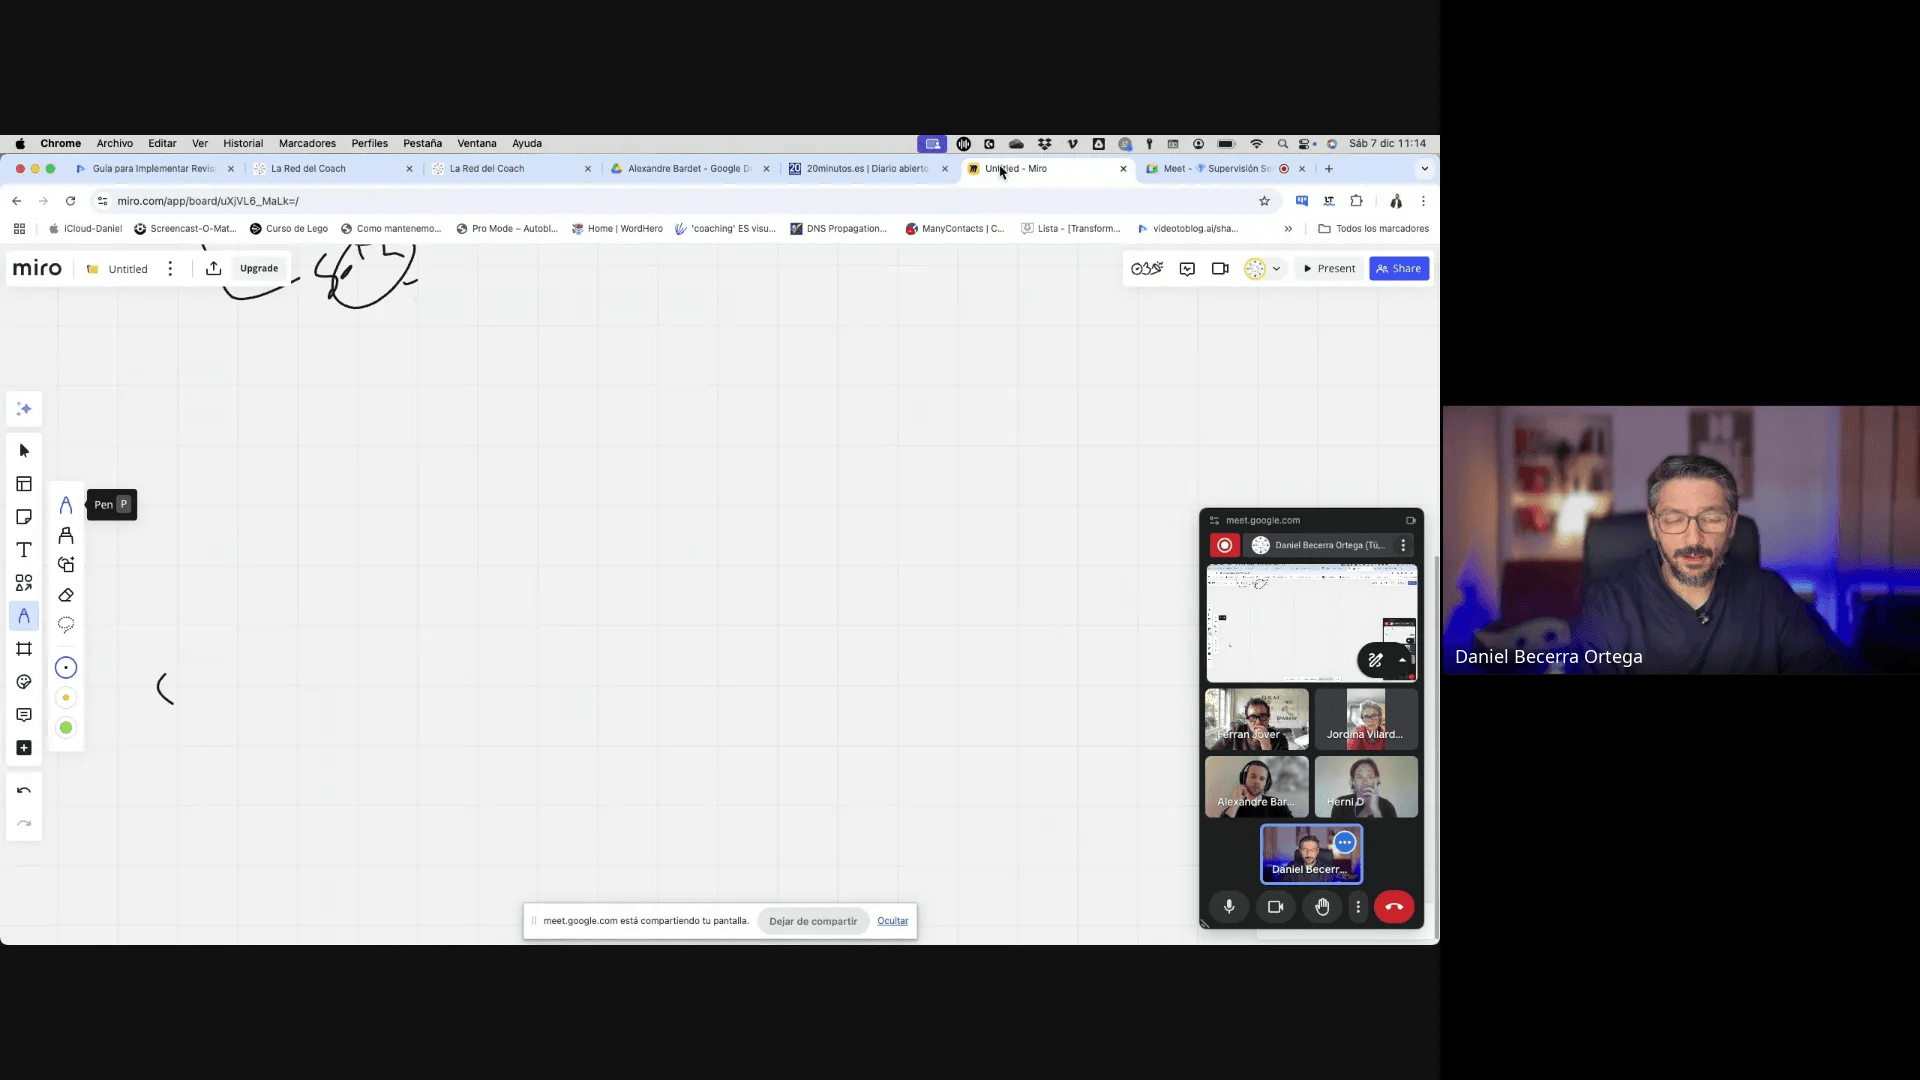Open Archivo menu in macOS menu bar
This screenshot has width=1920, height=1080.
click(x=115, y=142)
